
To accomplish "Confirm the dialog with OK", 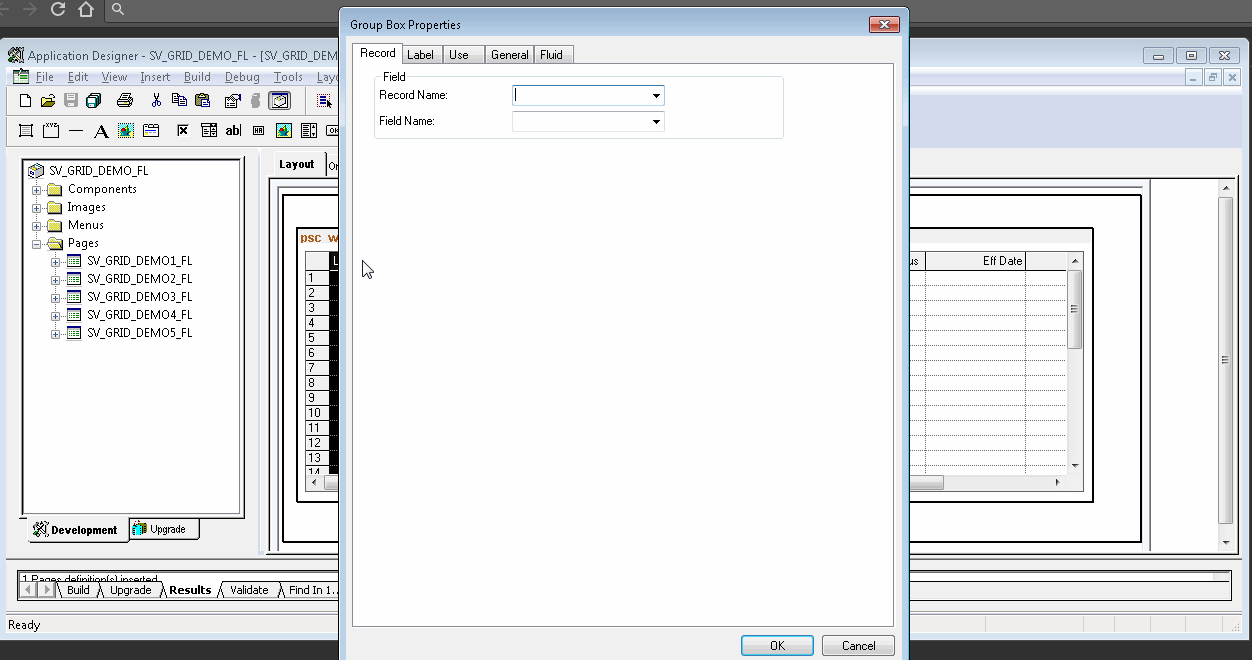I will [777, 645].
